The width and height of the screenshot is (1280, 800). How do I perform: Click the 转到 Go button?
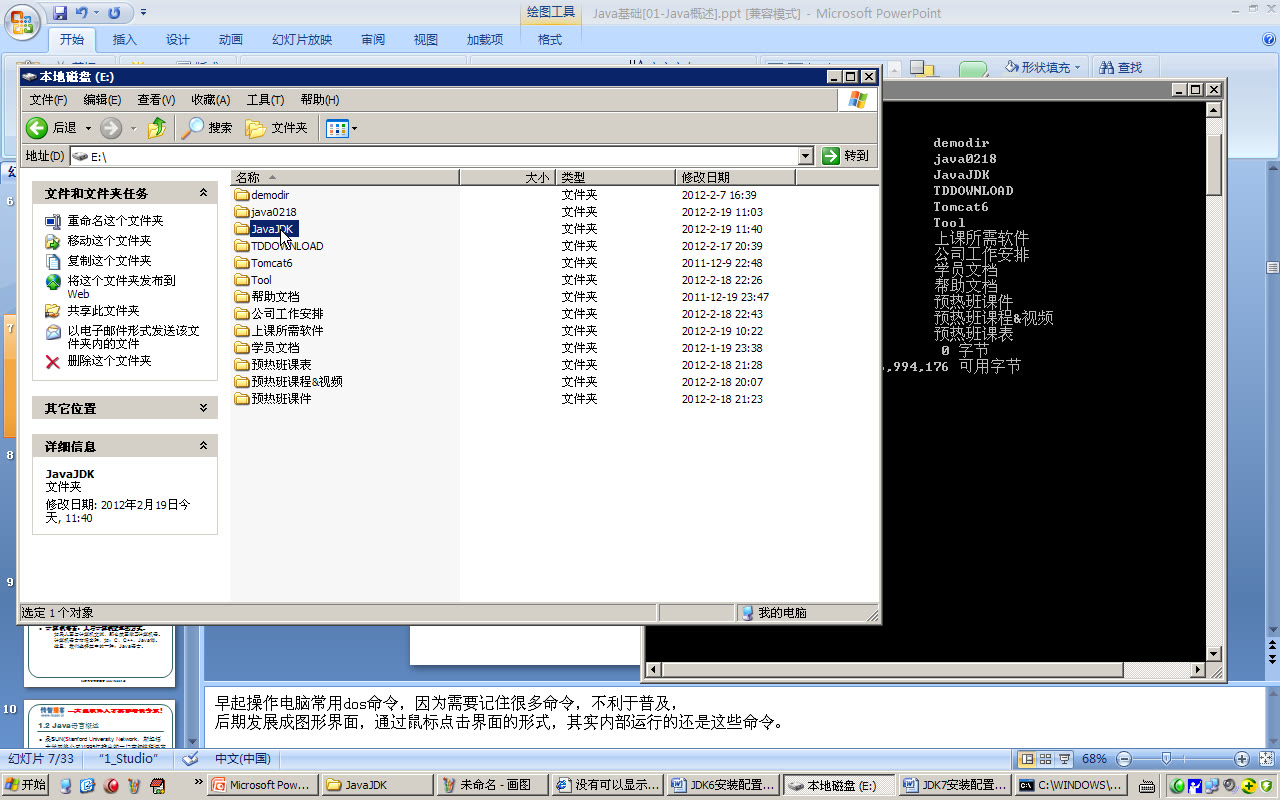(x=846, y=156)
